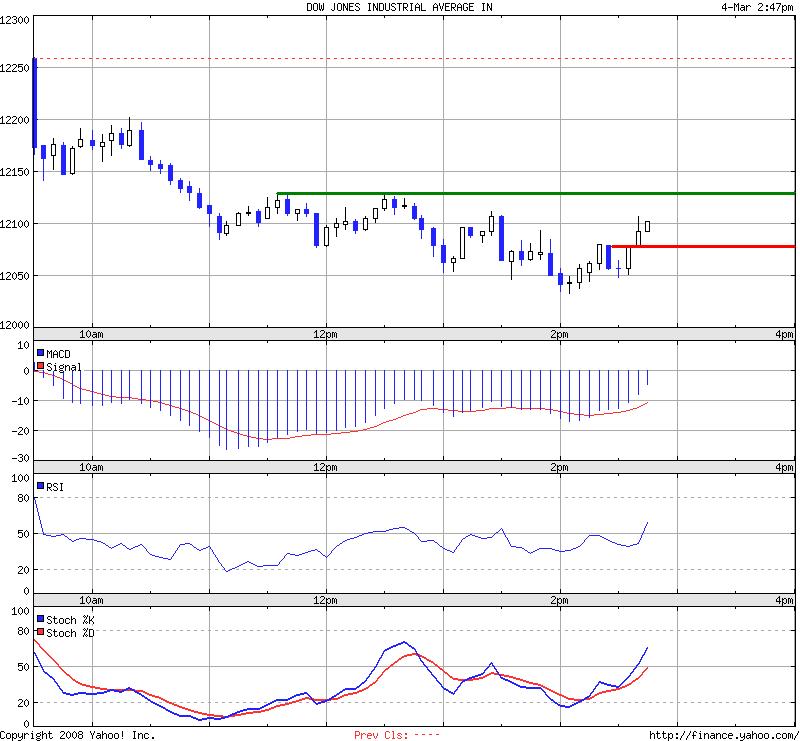Select the 12000 price axis label

tap(15, 325)
